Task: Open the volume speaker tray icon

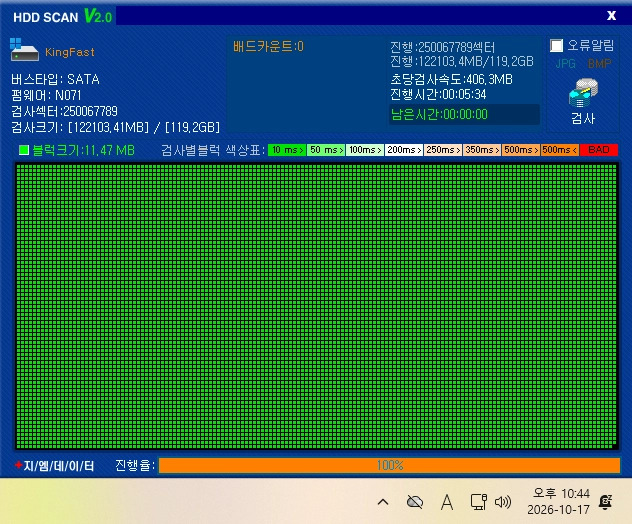Action: [503, 502]
